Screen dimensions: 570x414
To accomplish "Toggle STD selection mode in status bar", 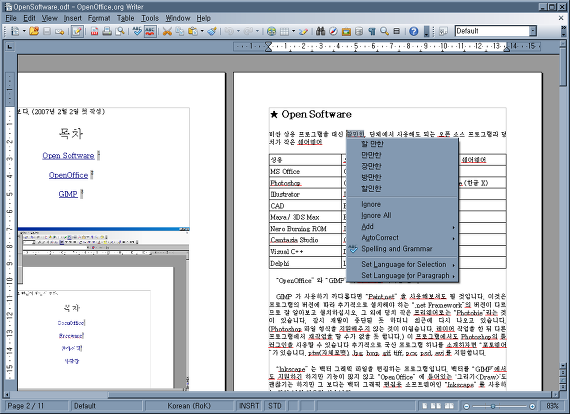I will pos(275,406).
